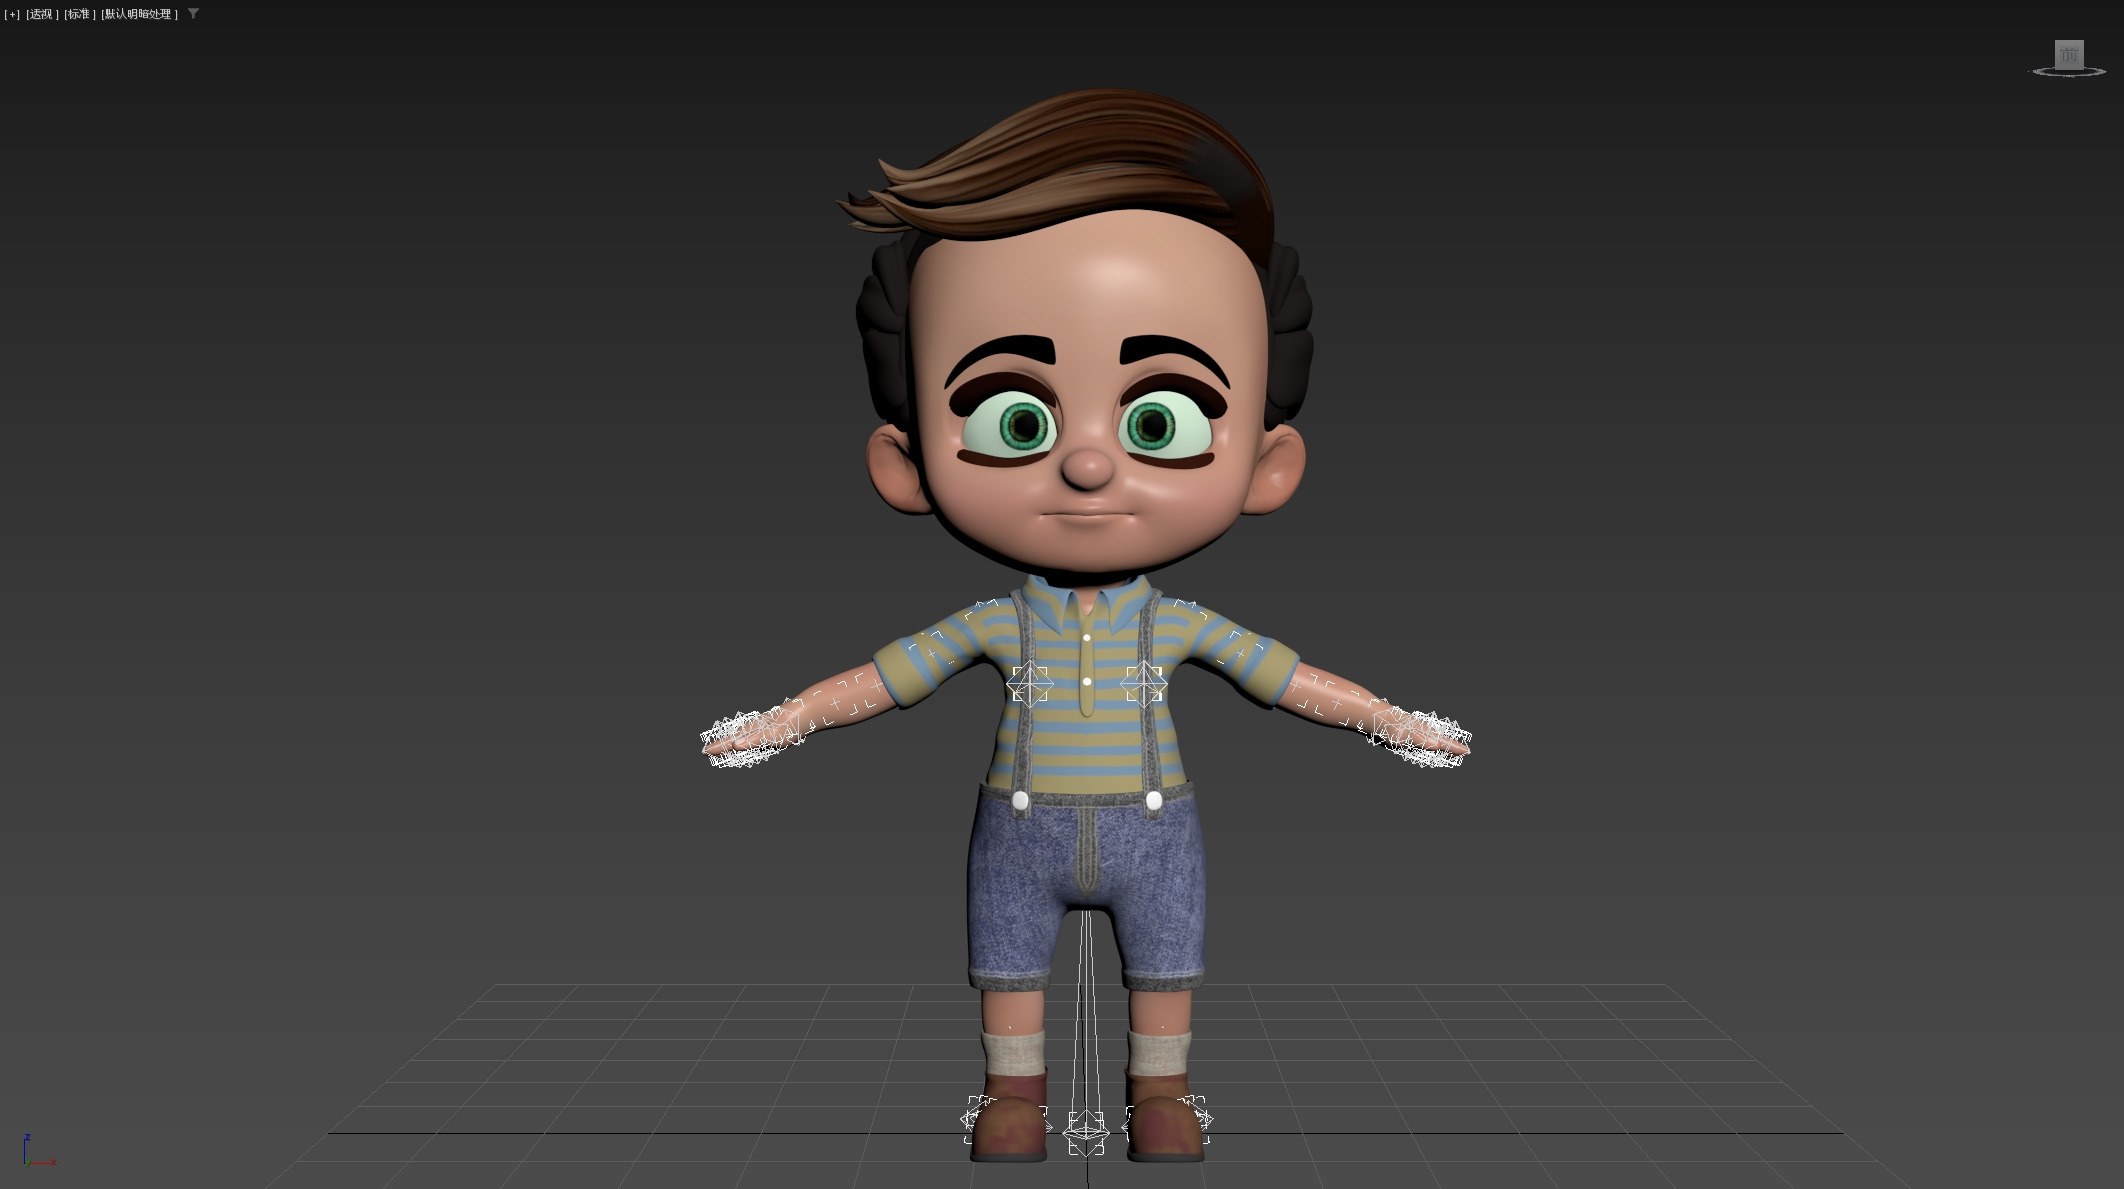The image size is (2124, 1189).
Task: Open the [+] general viewport menu
Action: click(x=12, y=14)
